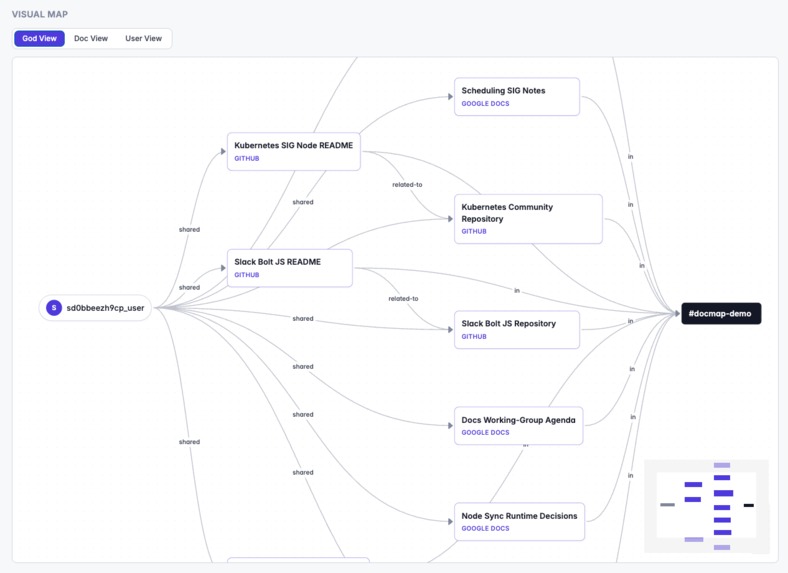
Task: Click the purple S user avatar
Action: click(54, 308)
